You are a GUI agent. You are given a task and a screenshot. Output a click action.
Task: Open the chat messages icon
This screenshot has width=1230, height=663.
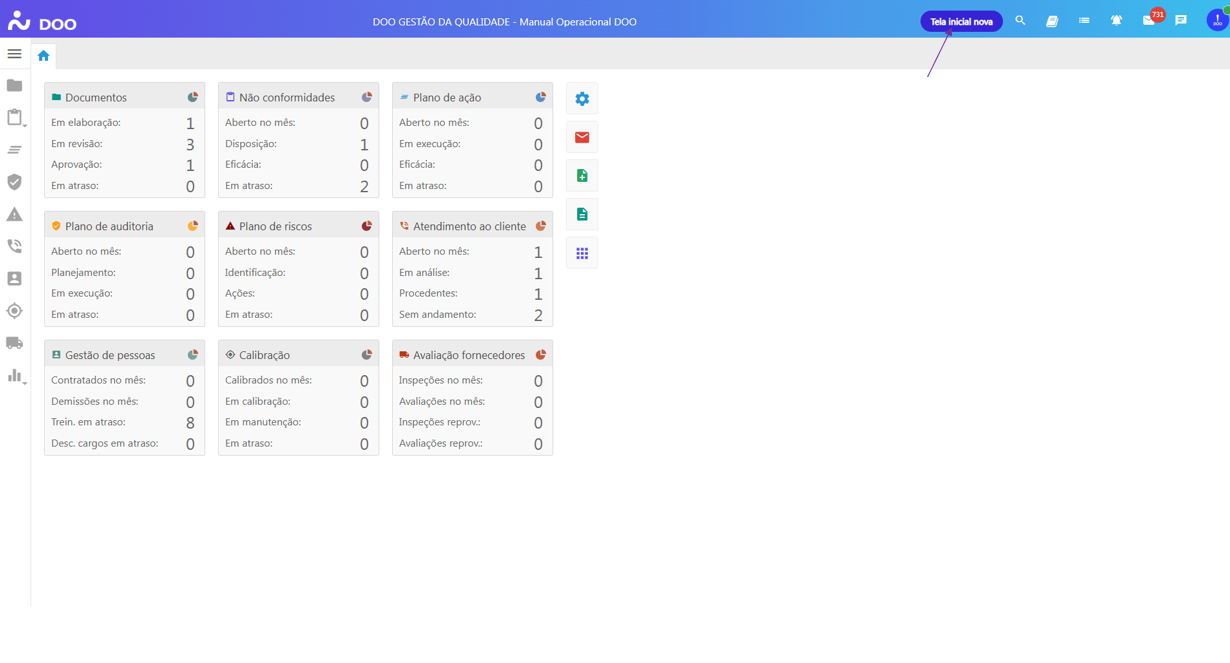click(1181, 20)
